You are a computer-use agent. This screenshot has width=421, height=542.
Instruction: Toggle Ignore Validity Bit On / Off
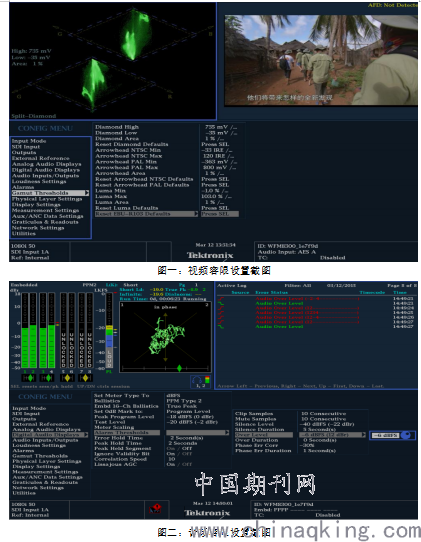click(x=179, y=454)
